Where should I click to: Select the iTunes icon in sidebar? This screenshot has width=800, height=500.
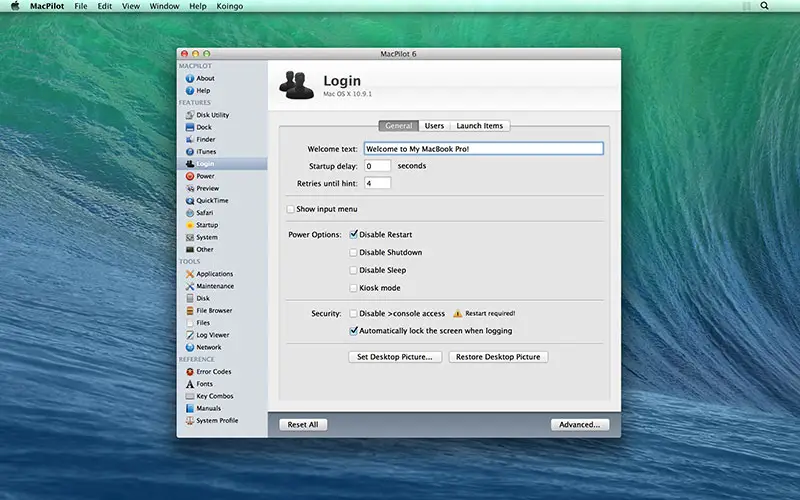(x=190, y=152)
